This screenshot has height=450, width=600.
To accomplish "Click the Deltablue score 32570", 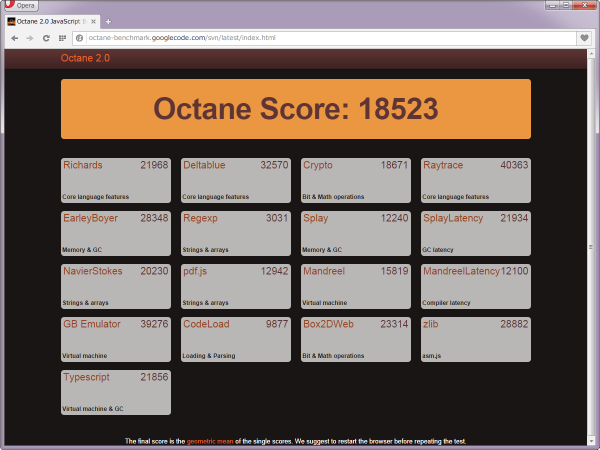I will pyautogui.click(x=274, y=165).
